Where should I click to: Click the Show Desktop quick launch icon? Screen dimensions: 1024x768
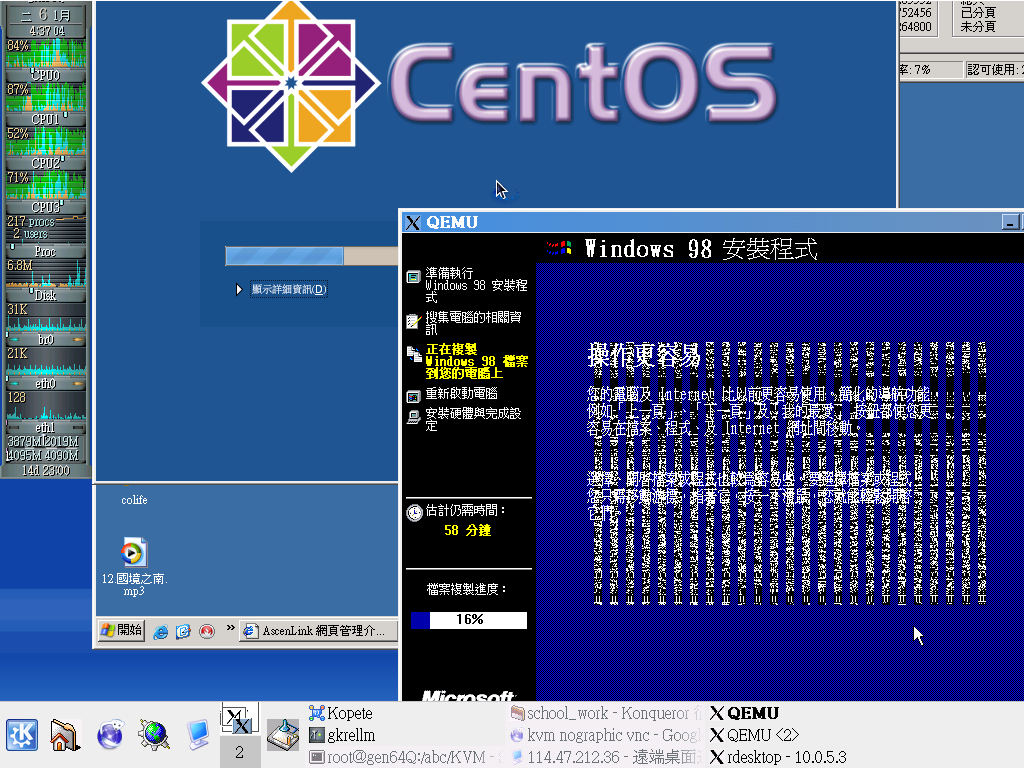point(184,632)
